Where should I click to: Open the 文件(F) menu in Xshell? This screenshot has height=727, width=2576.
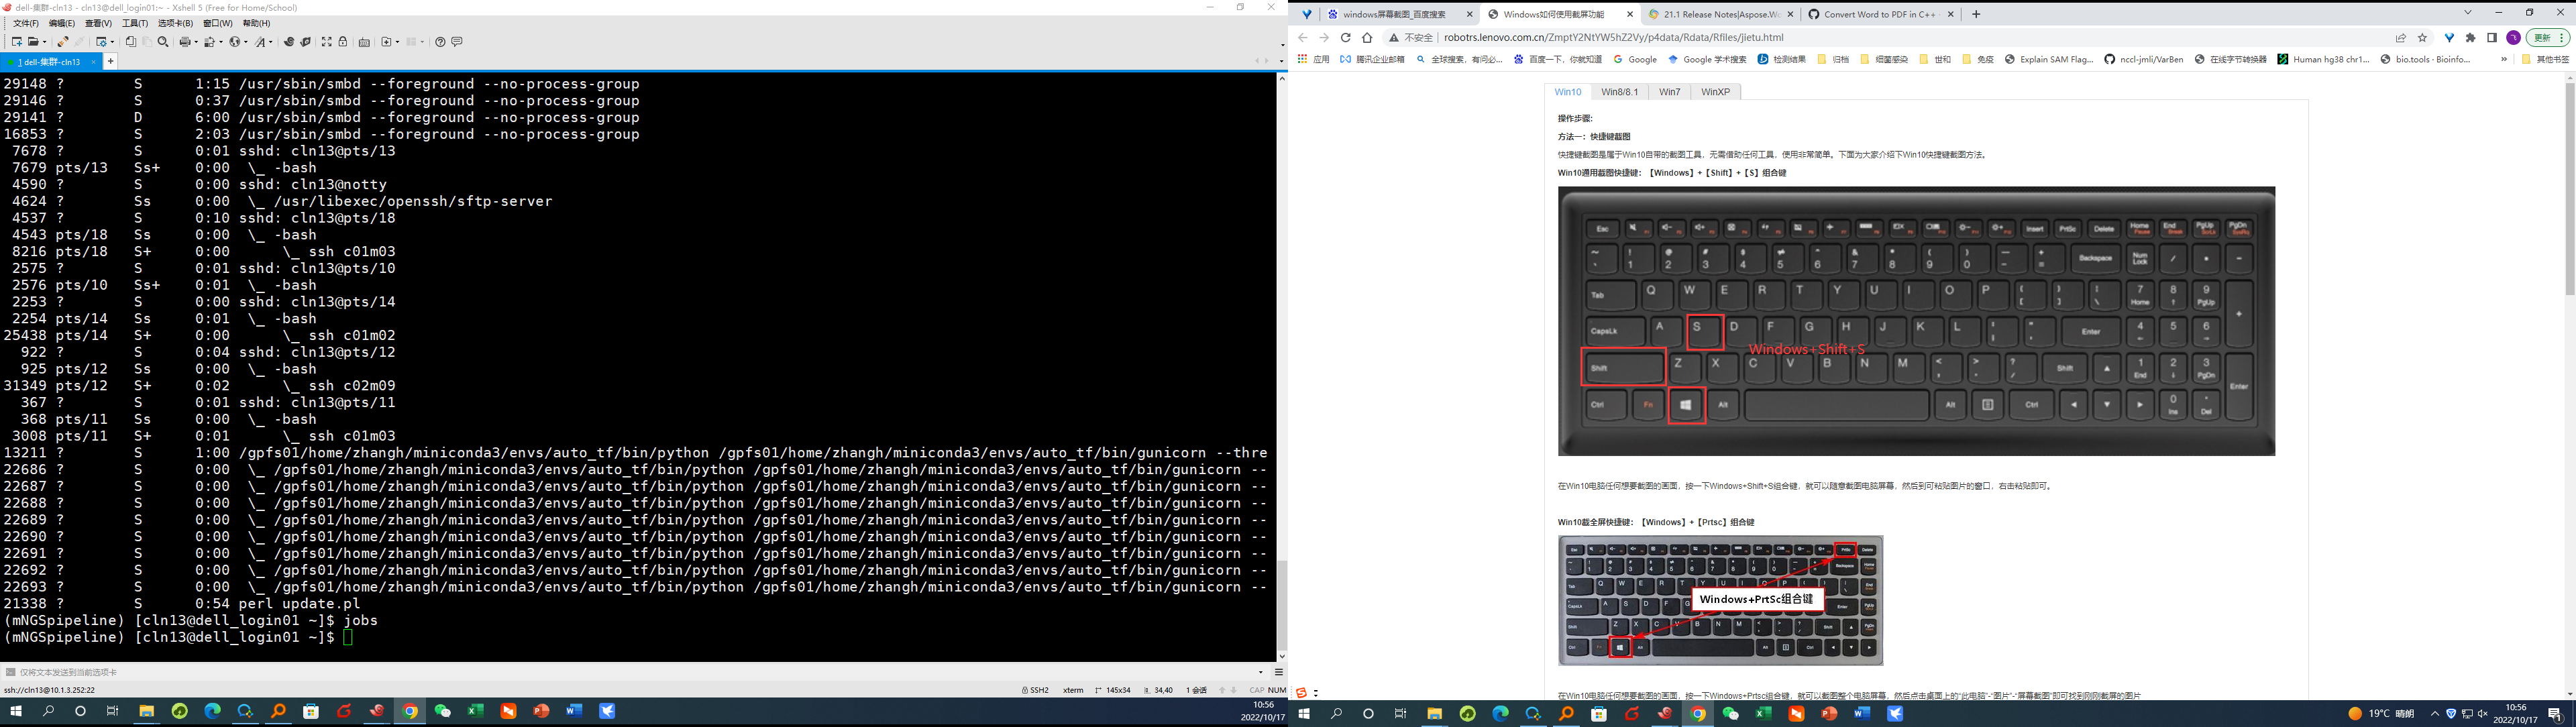pos(26,23)
